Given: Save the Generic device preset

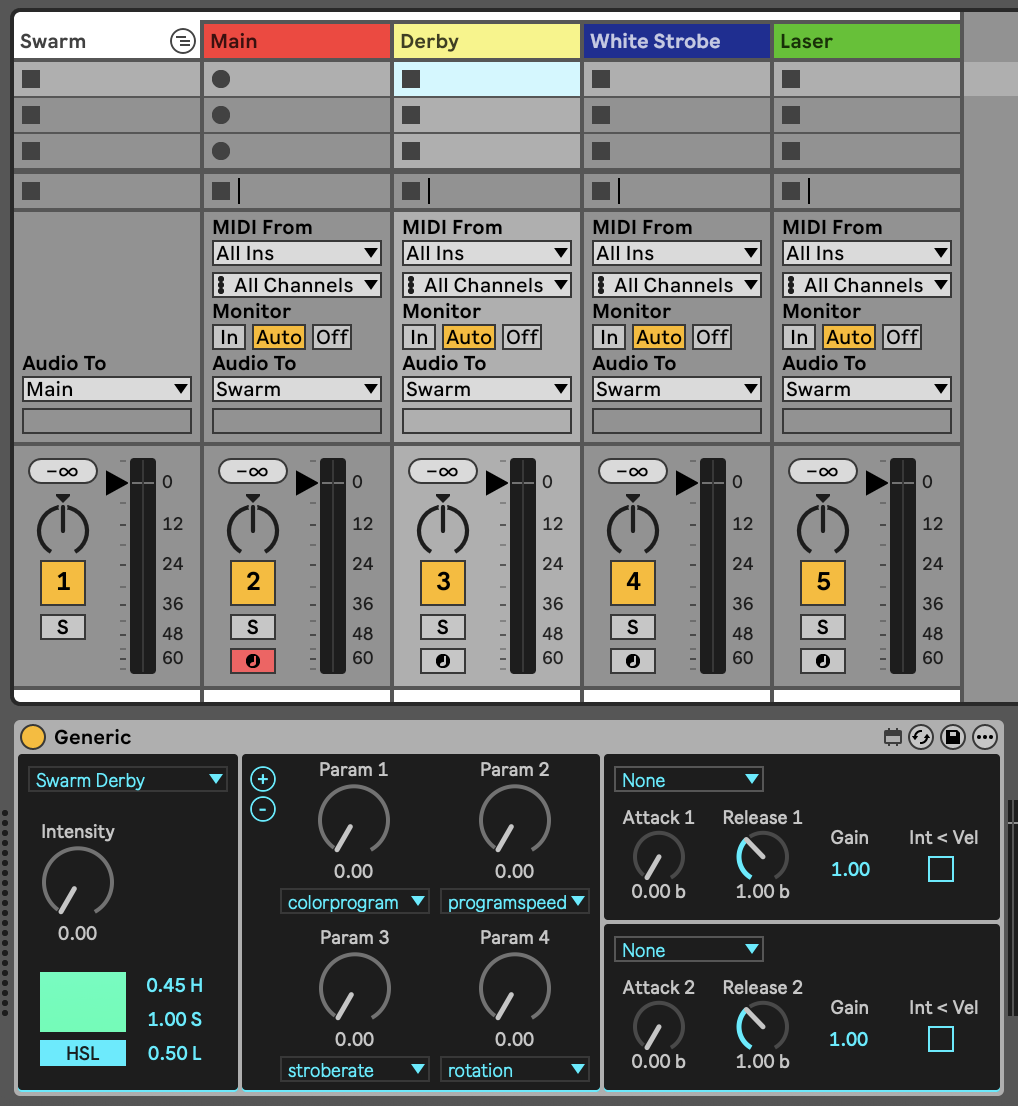Looking at the screenshot, I should pyautogui.click(x=953, y=738).
